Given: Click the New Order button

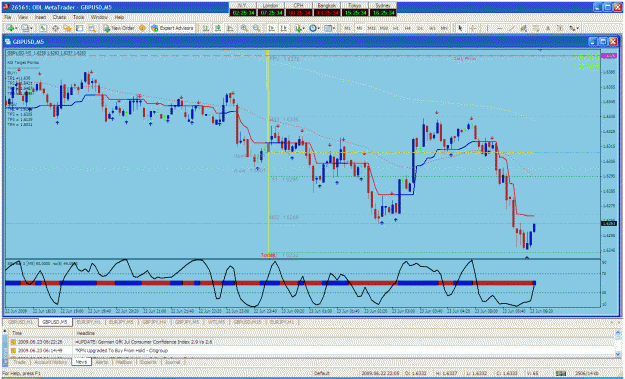Looking at the screenshot, I should [x=119, y=28].
